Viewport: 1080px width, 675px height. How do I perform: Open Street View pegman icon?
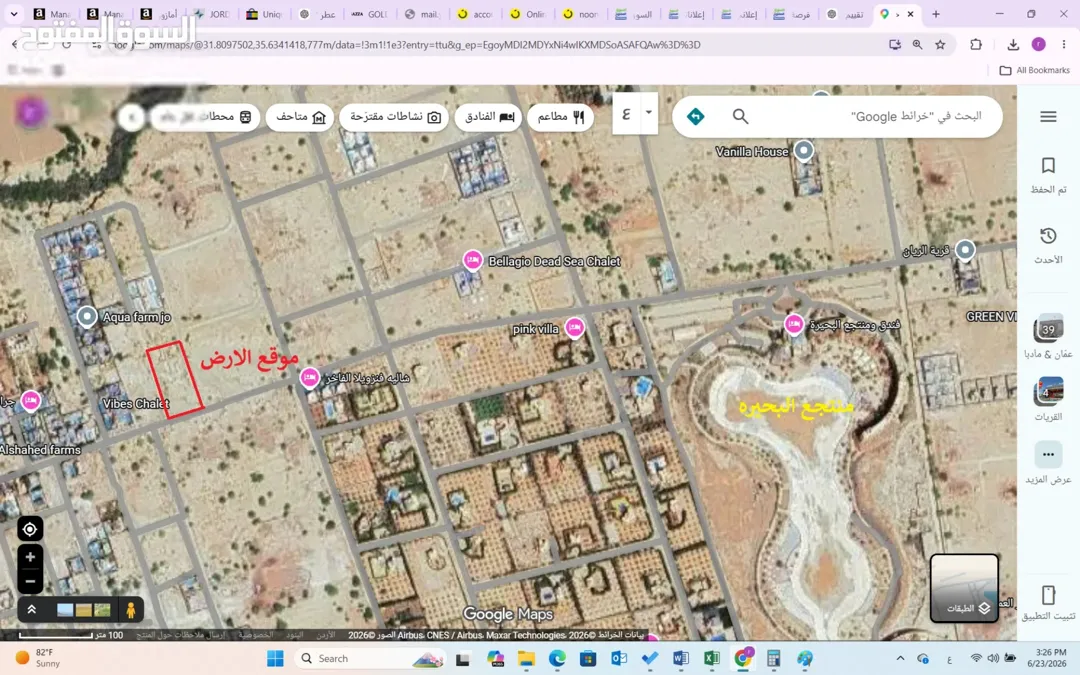(130, 610)
